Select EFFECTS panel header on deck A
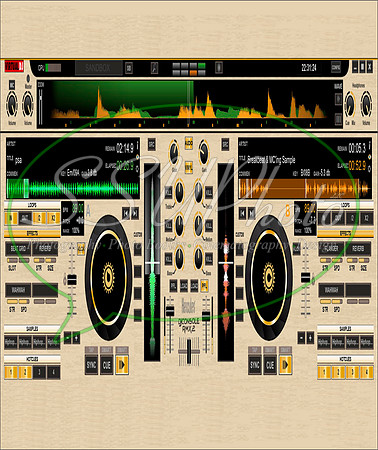The image size is (378, 450). (32, 233)
